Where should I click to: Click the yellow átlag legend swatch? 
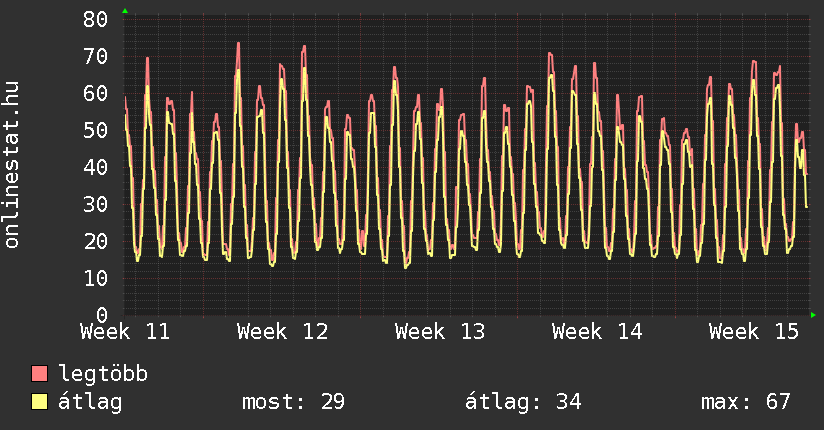click(x=40, y=402)
